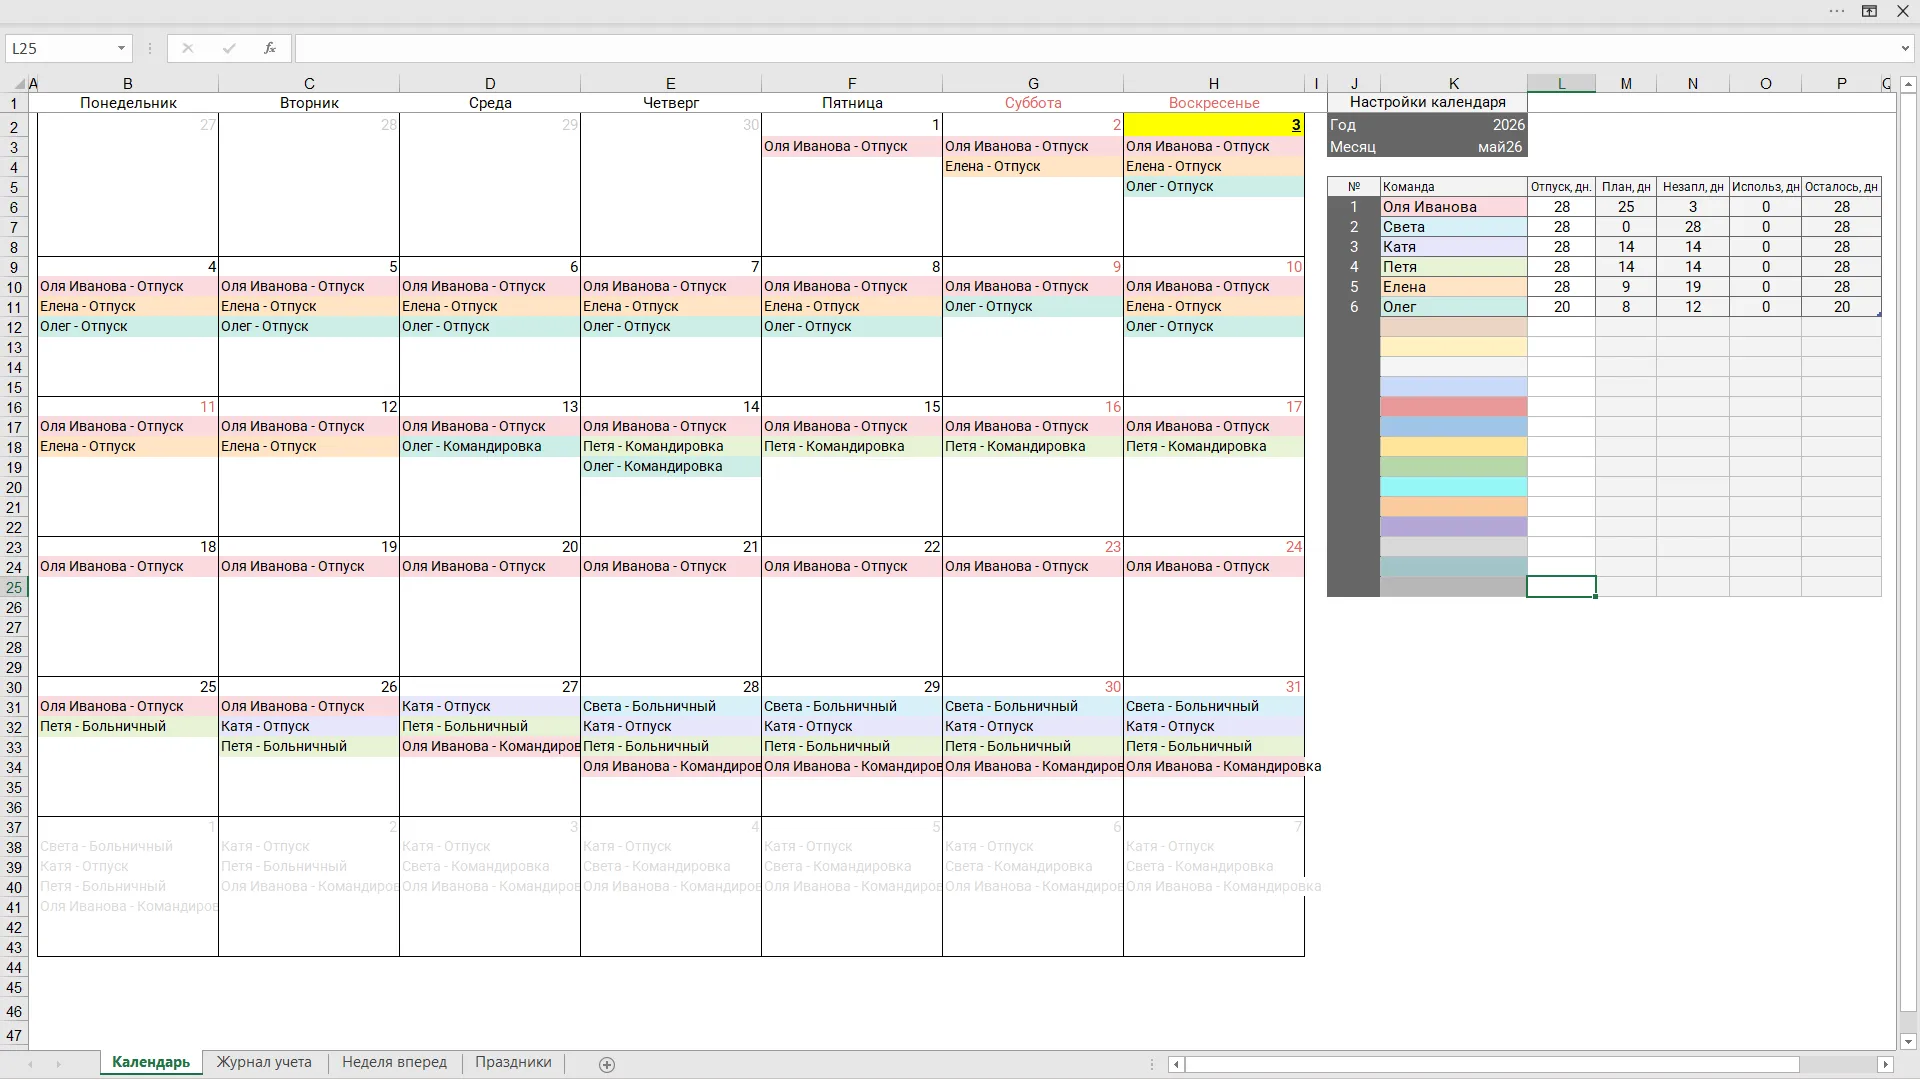Select team cell Олег in table

click(x=1453, y=307)
